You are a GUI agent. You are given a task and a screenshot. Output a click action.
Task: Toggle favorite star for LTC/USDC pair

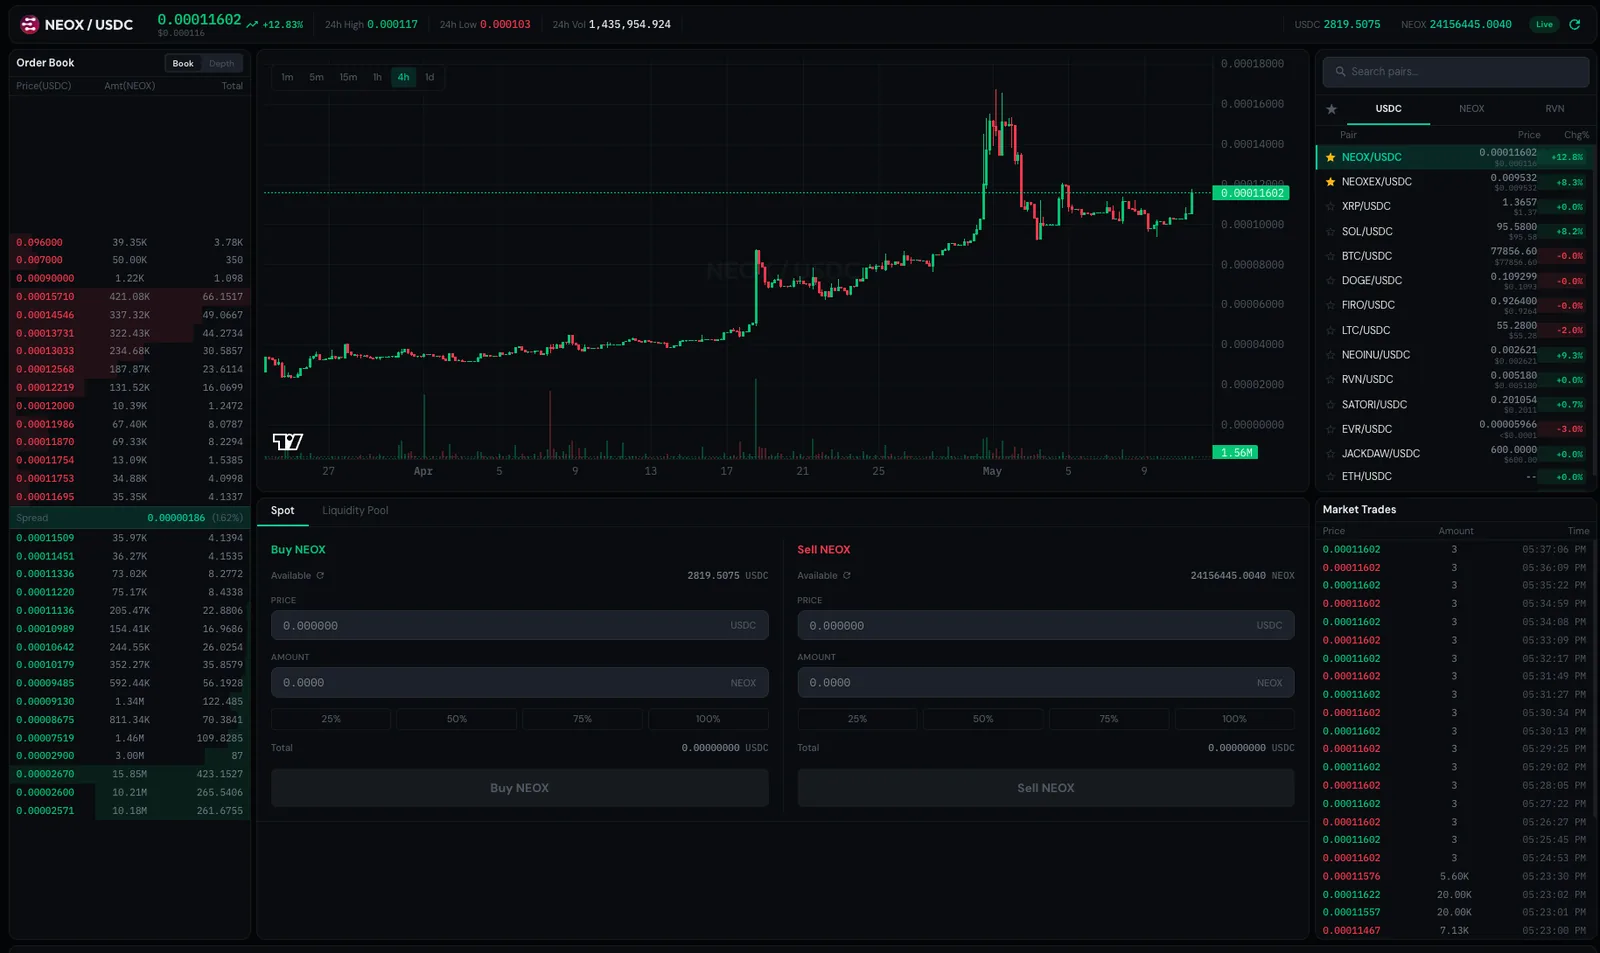tap(1330, 330)
